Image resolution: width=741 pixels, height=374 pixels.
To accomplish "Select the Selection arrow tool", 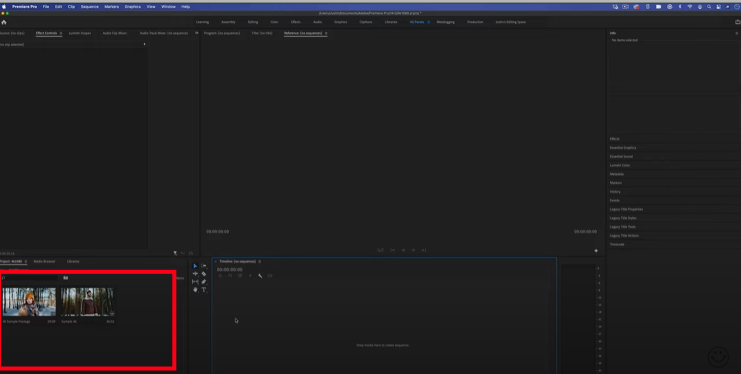I will [195, 266].
